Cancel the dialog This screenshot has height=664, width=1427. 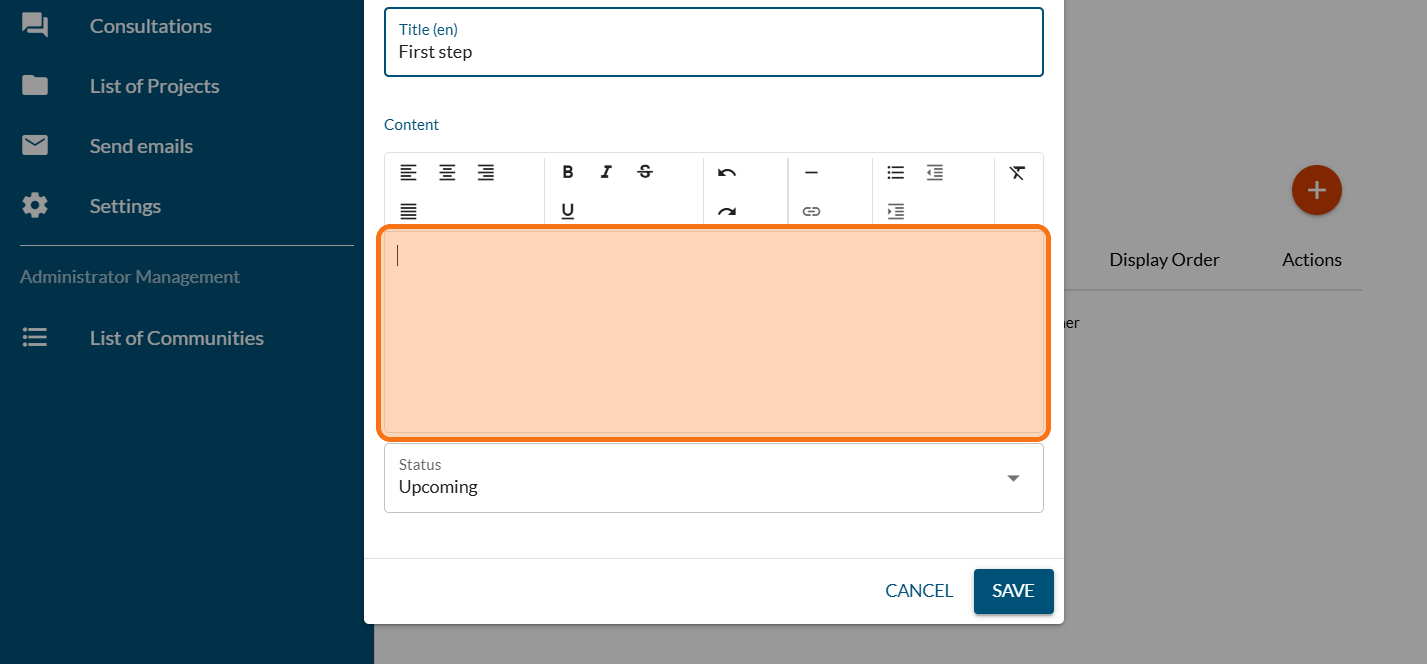tap(919, 591)
